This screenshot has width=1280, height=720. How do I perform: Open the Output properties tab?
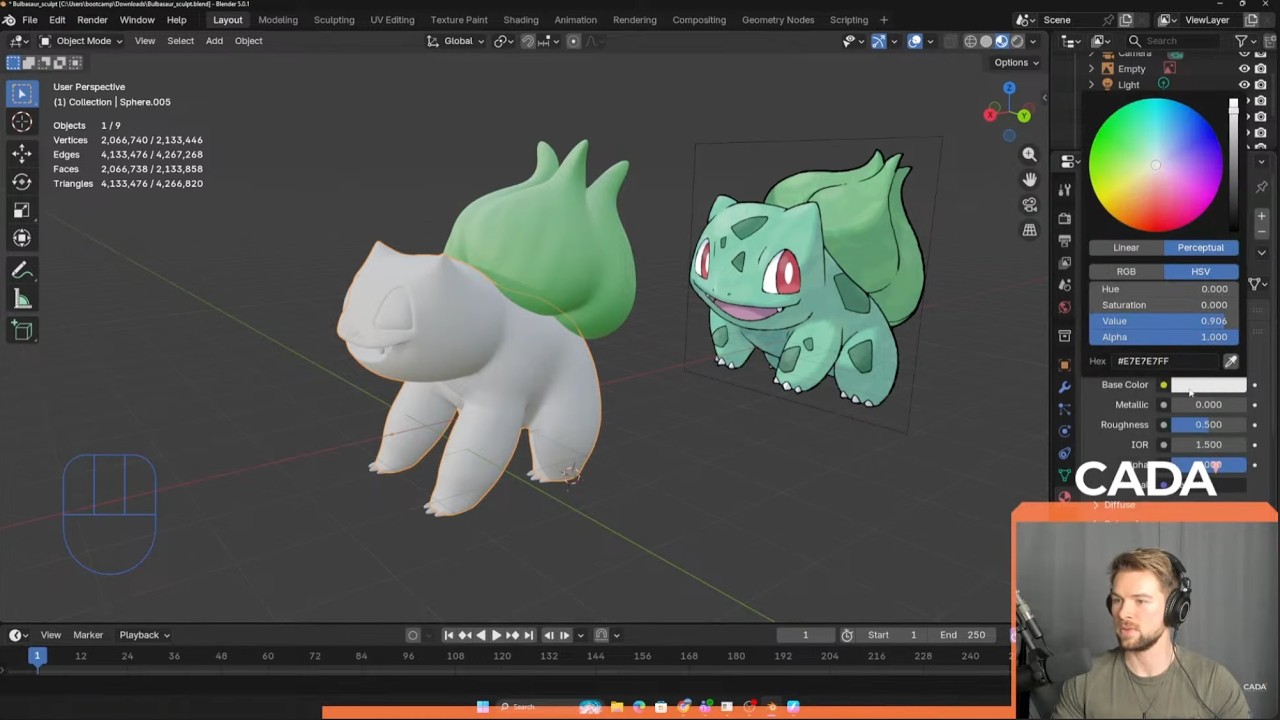click(x=1064, y=240)
